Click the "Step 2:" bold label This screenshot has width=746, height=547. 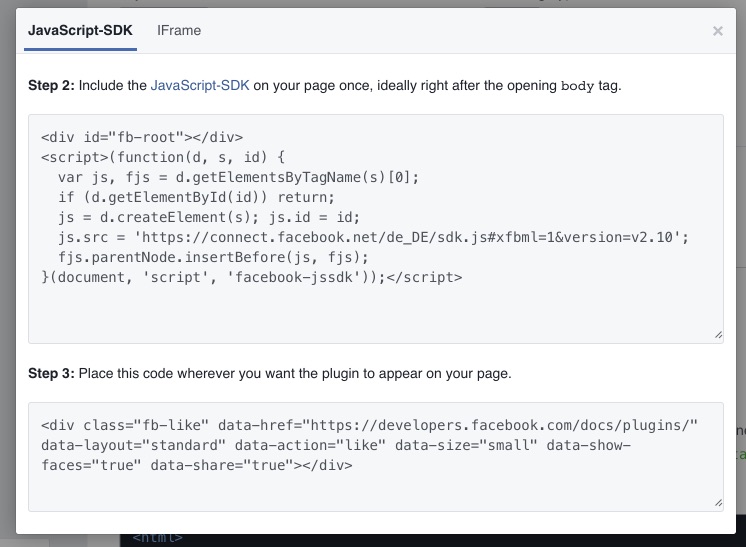pos(51,86)
